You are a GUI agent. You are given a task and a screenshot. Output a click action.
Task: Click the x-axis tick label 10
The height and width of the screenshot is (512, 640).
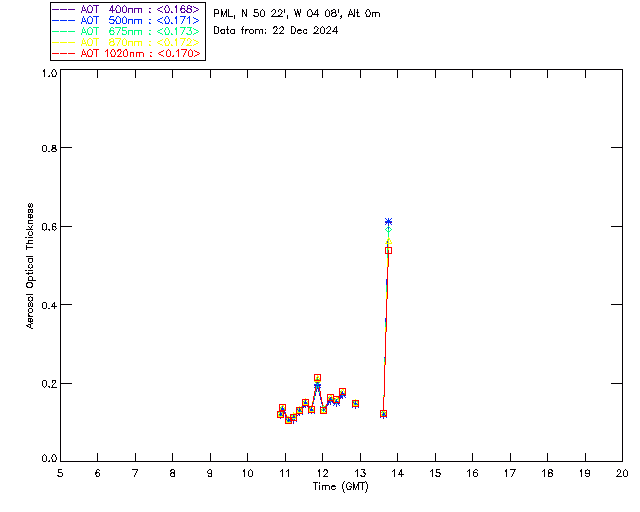247,474
